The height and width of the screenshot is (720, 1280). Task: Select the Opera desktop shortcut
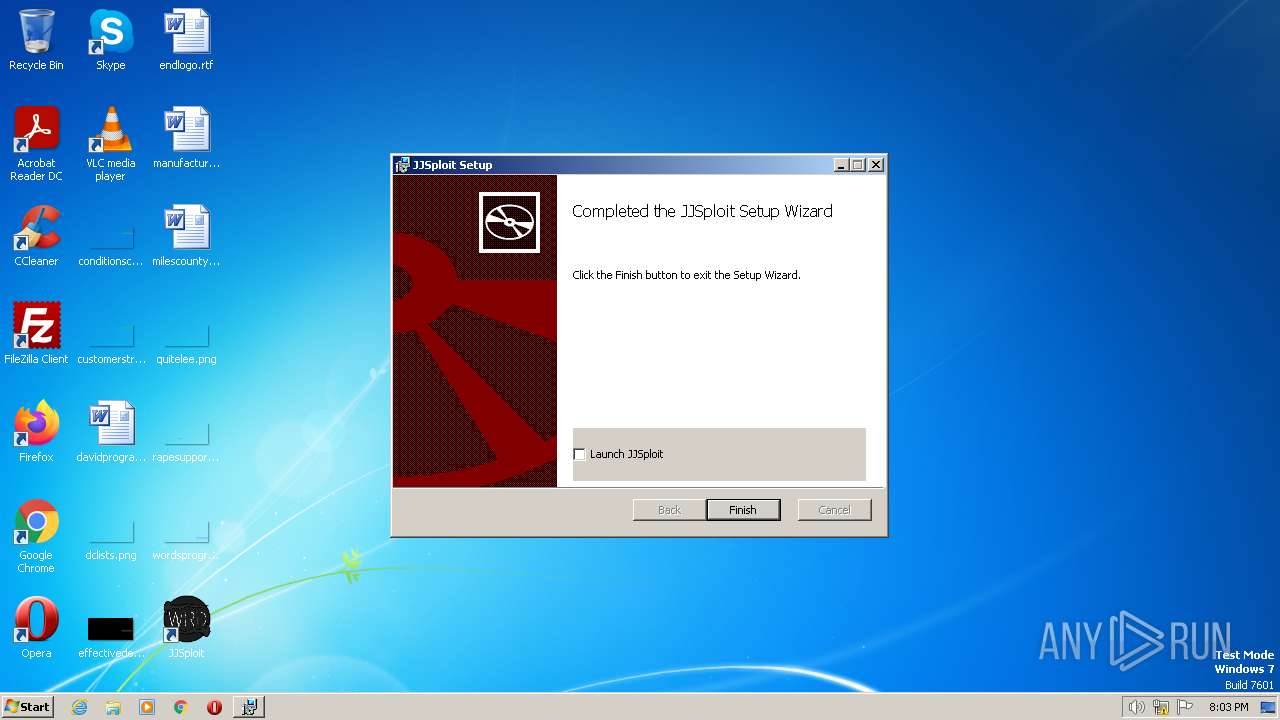click(x=36, y=628)
